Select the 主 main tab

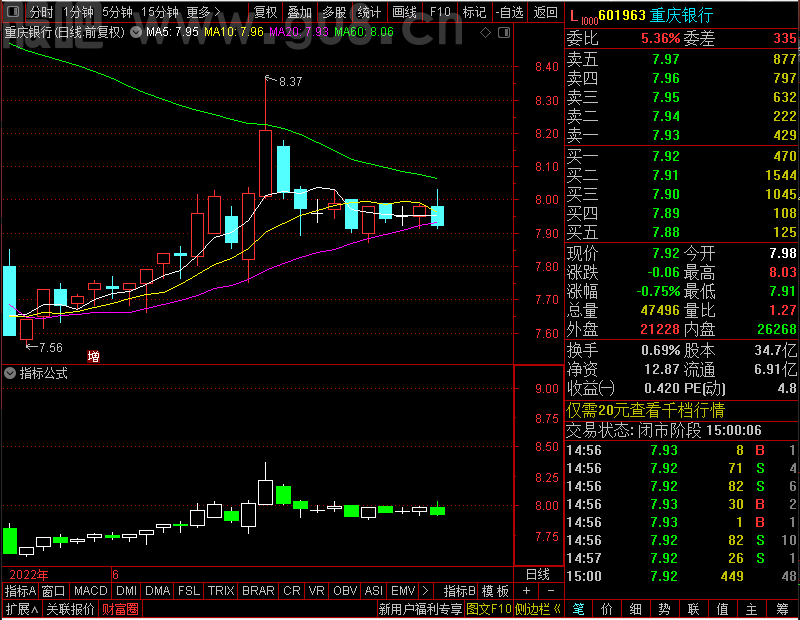[752, 609]
